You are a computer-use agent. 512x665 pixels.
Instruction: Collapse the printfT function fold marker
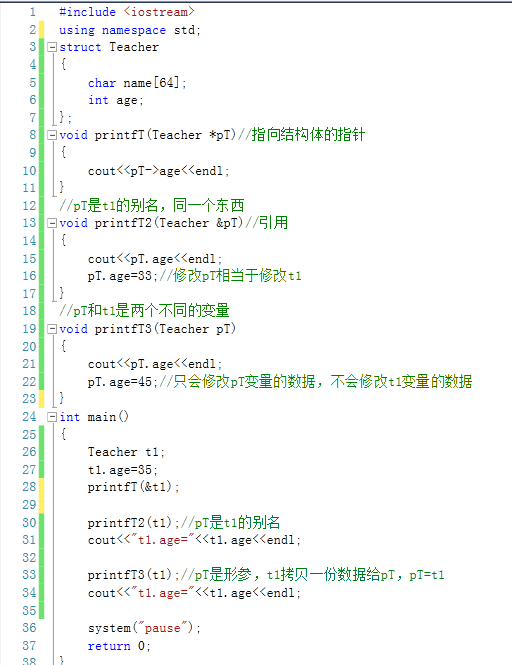point(52,135)
